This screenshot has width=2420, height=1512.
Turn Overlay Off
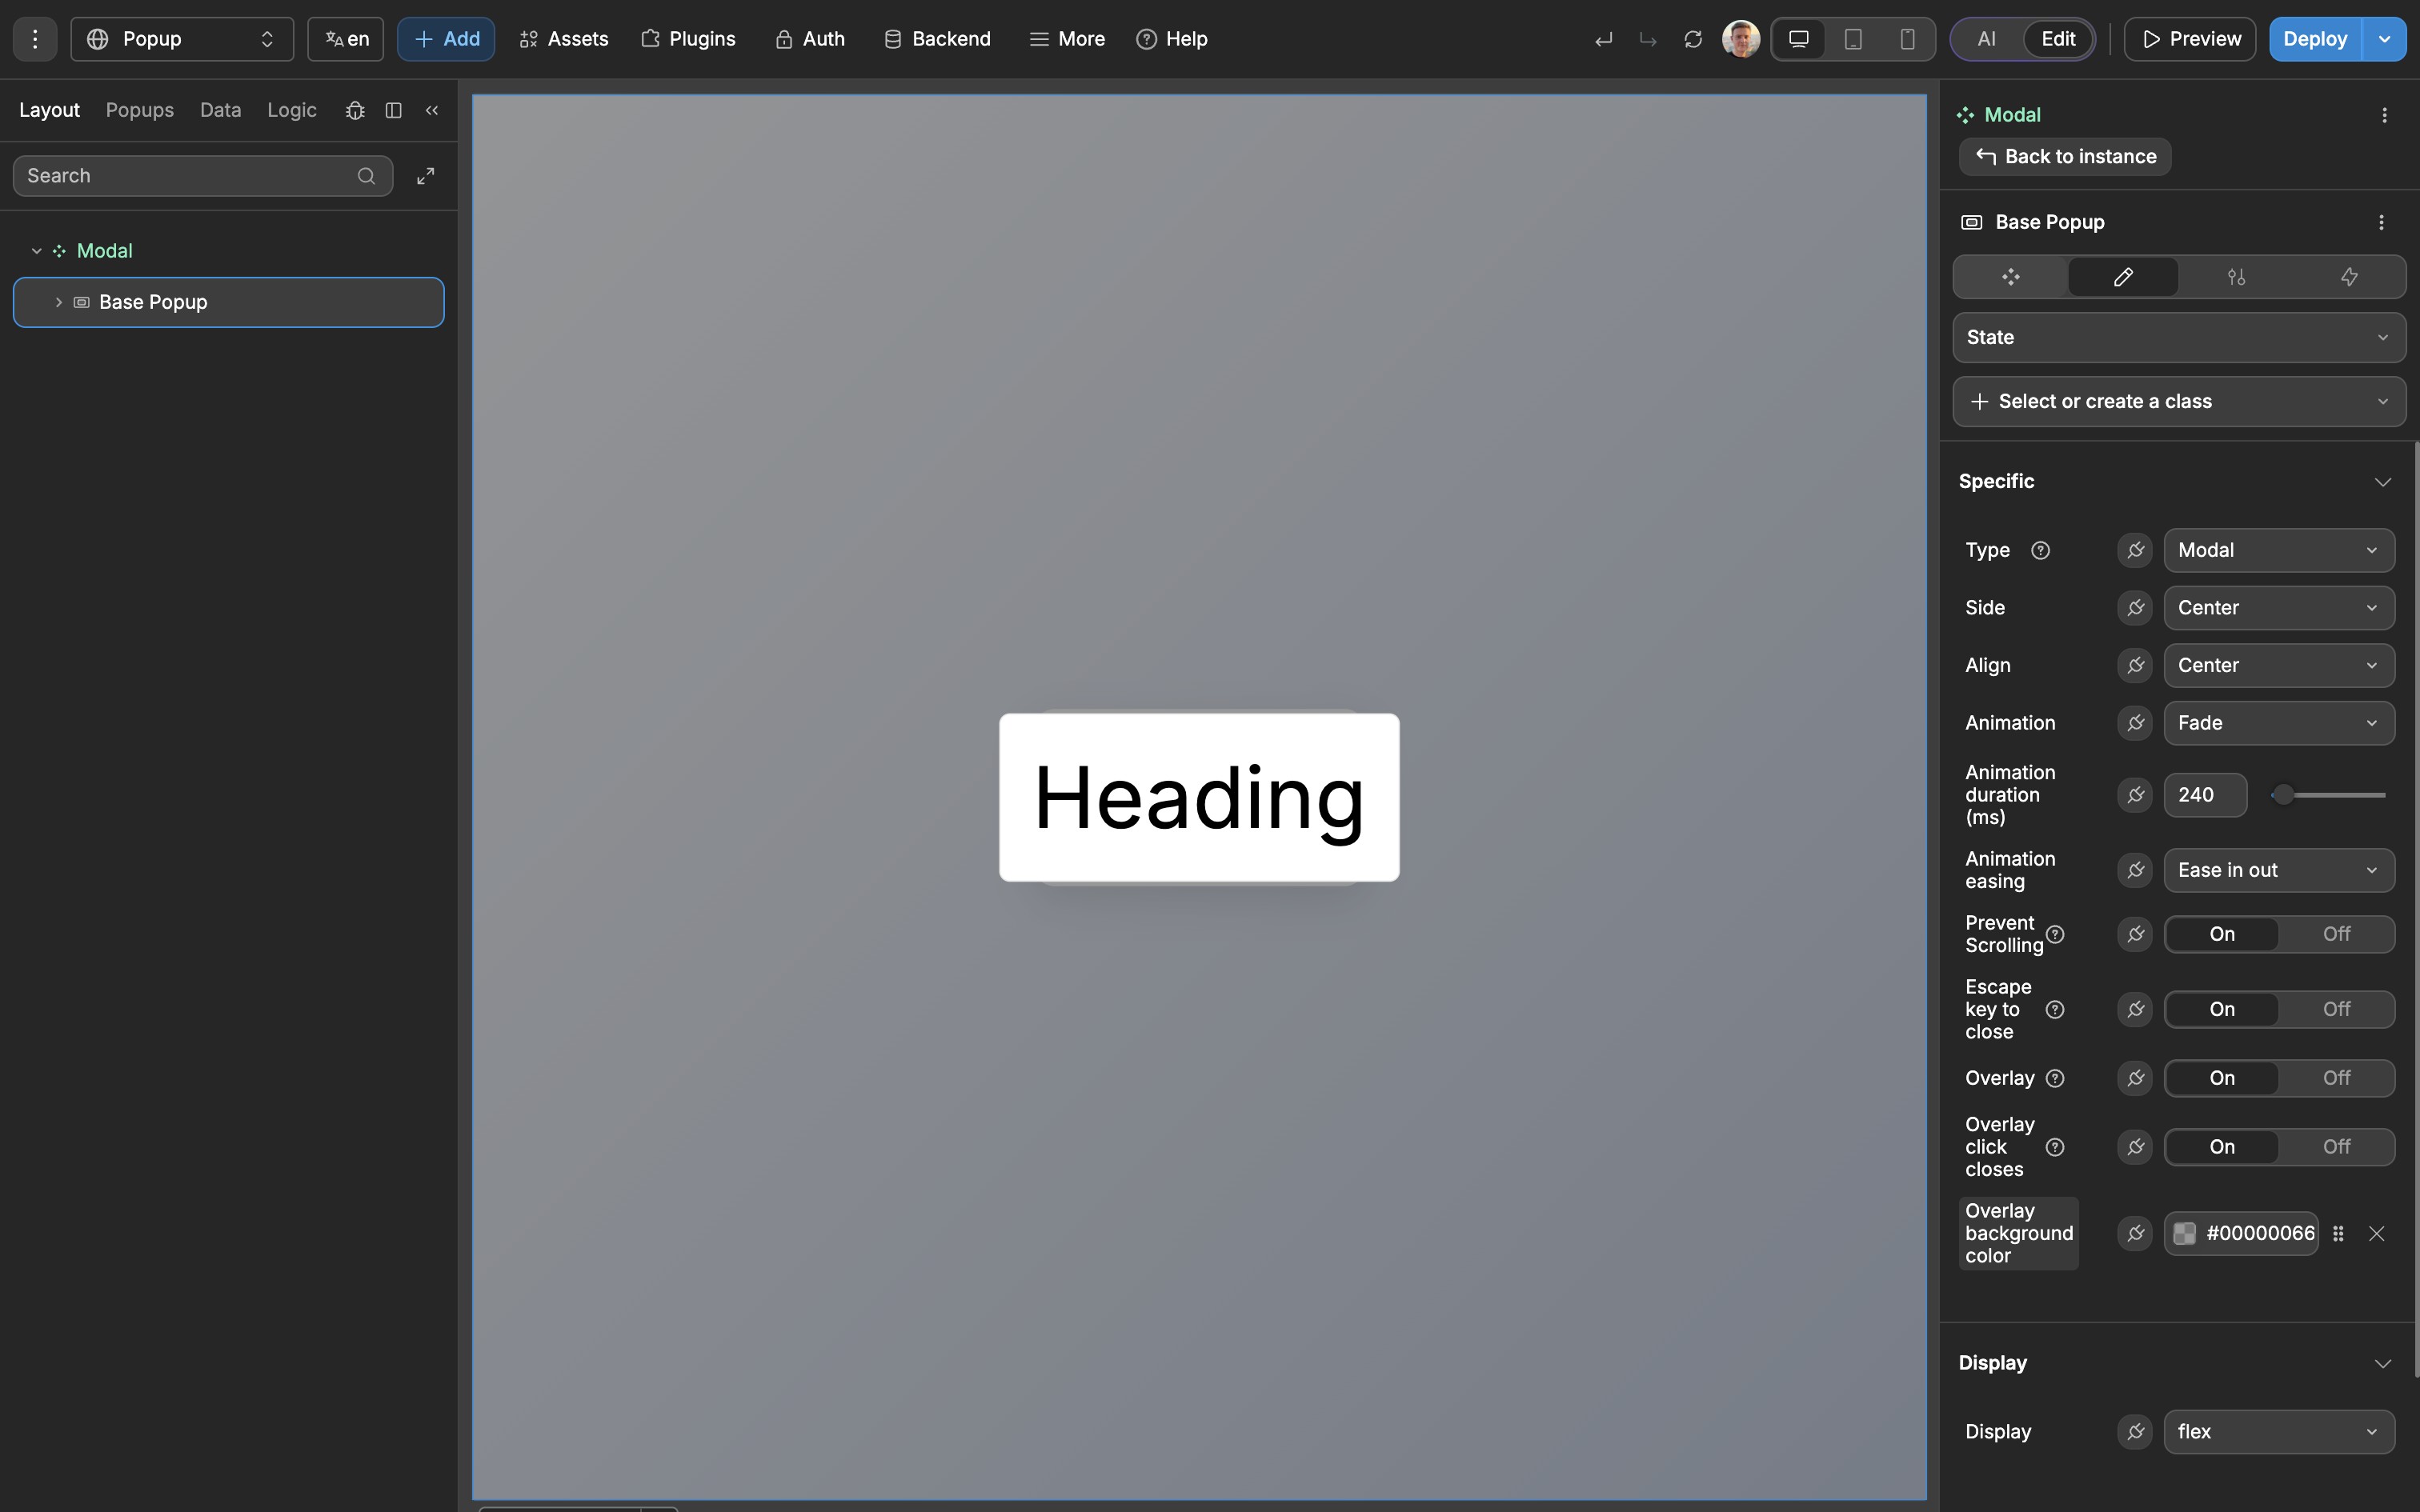(2336, 1078)
